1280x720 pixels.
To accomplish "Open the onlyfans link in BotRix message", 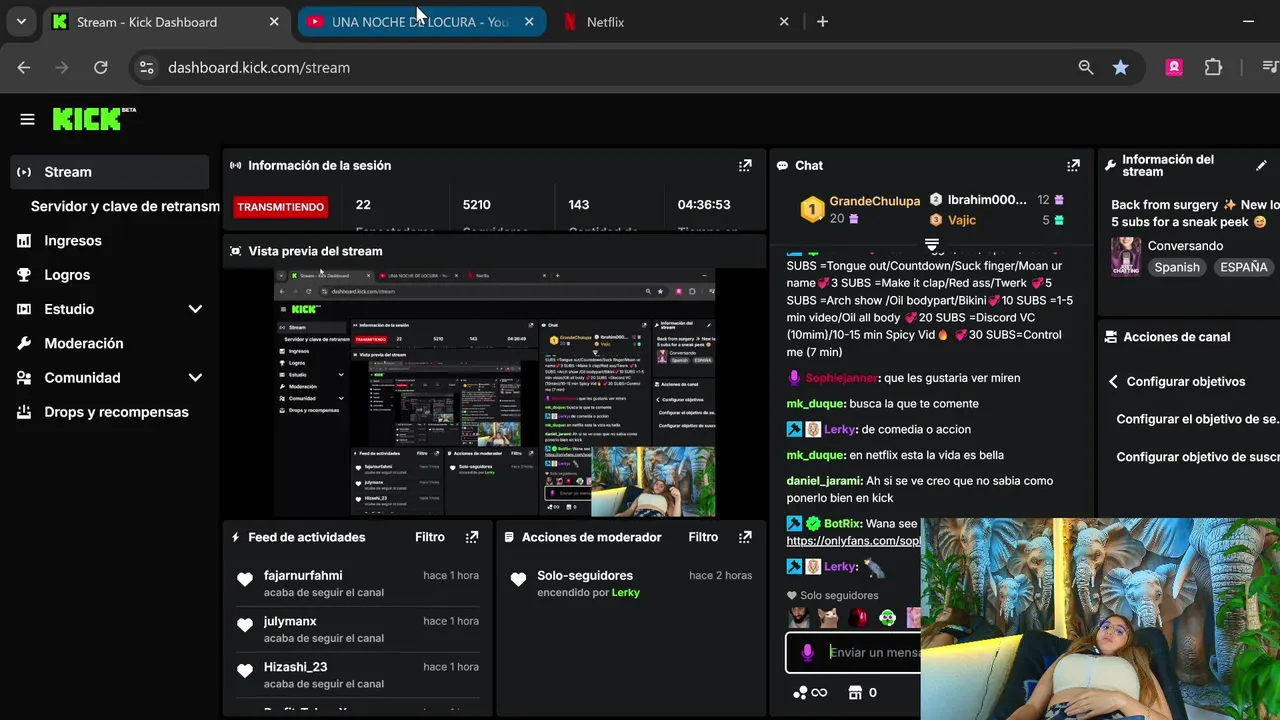I will pyautogui.click(x=853, y=541).
